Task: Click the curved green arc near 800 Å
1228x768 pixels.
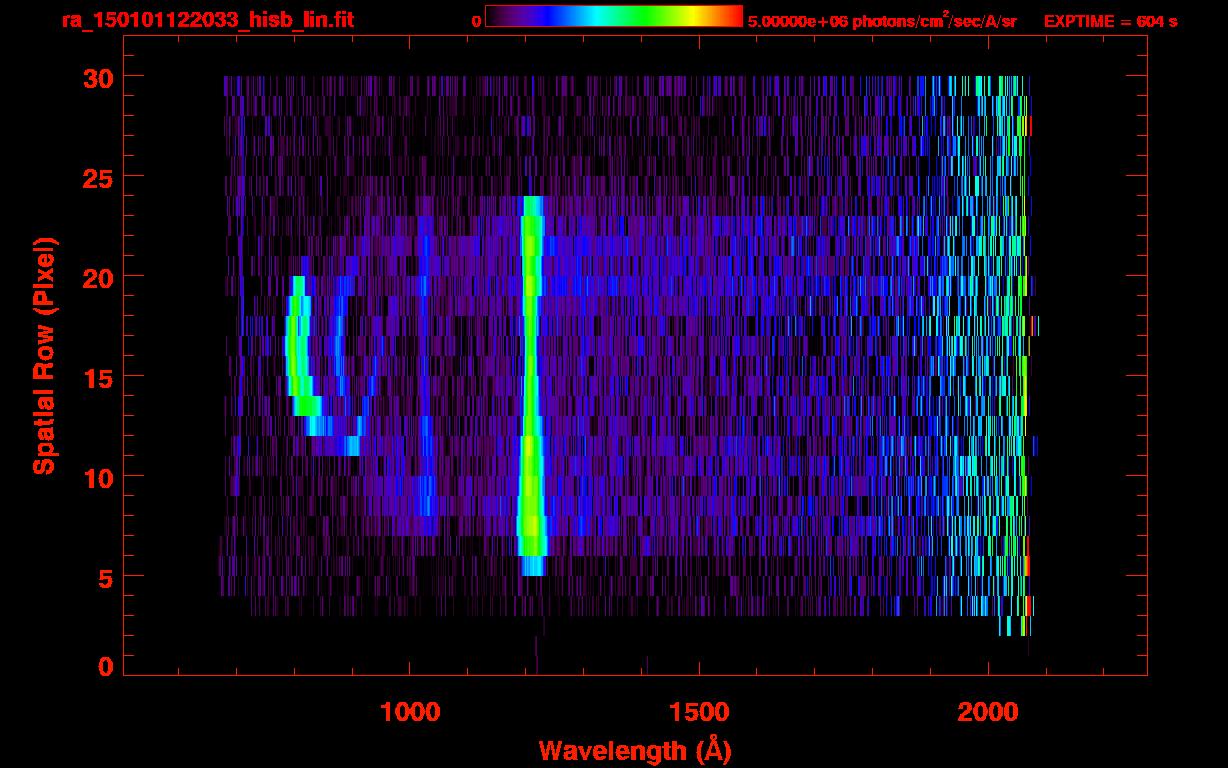Action: [296, 350]
